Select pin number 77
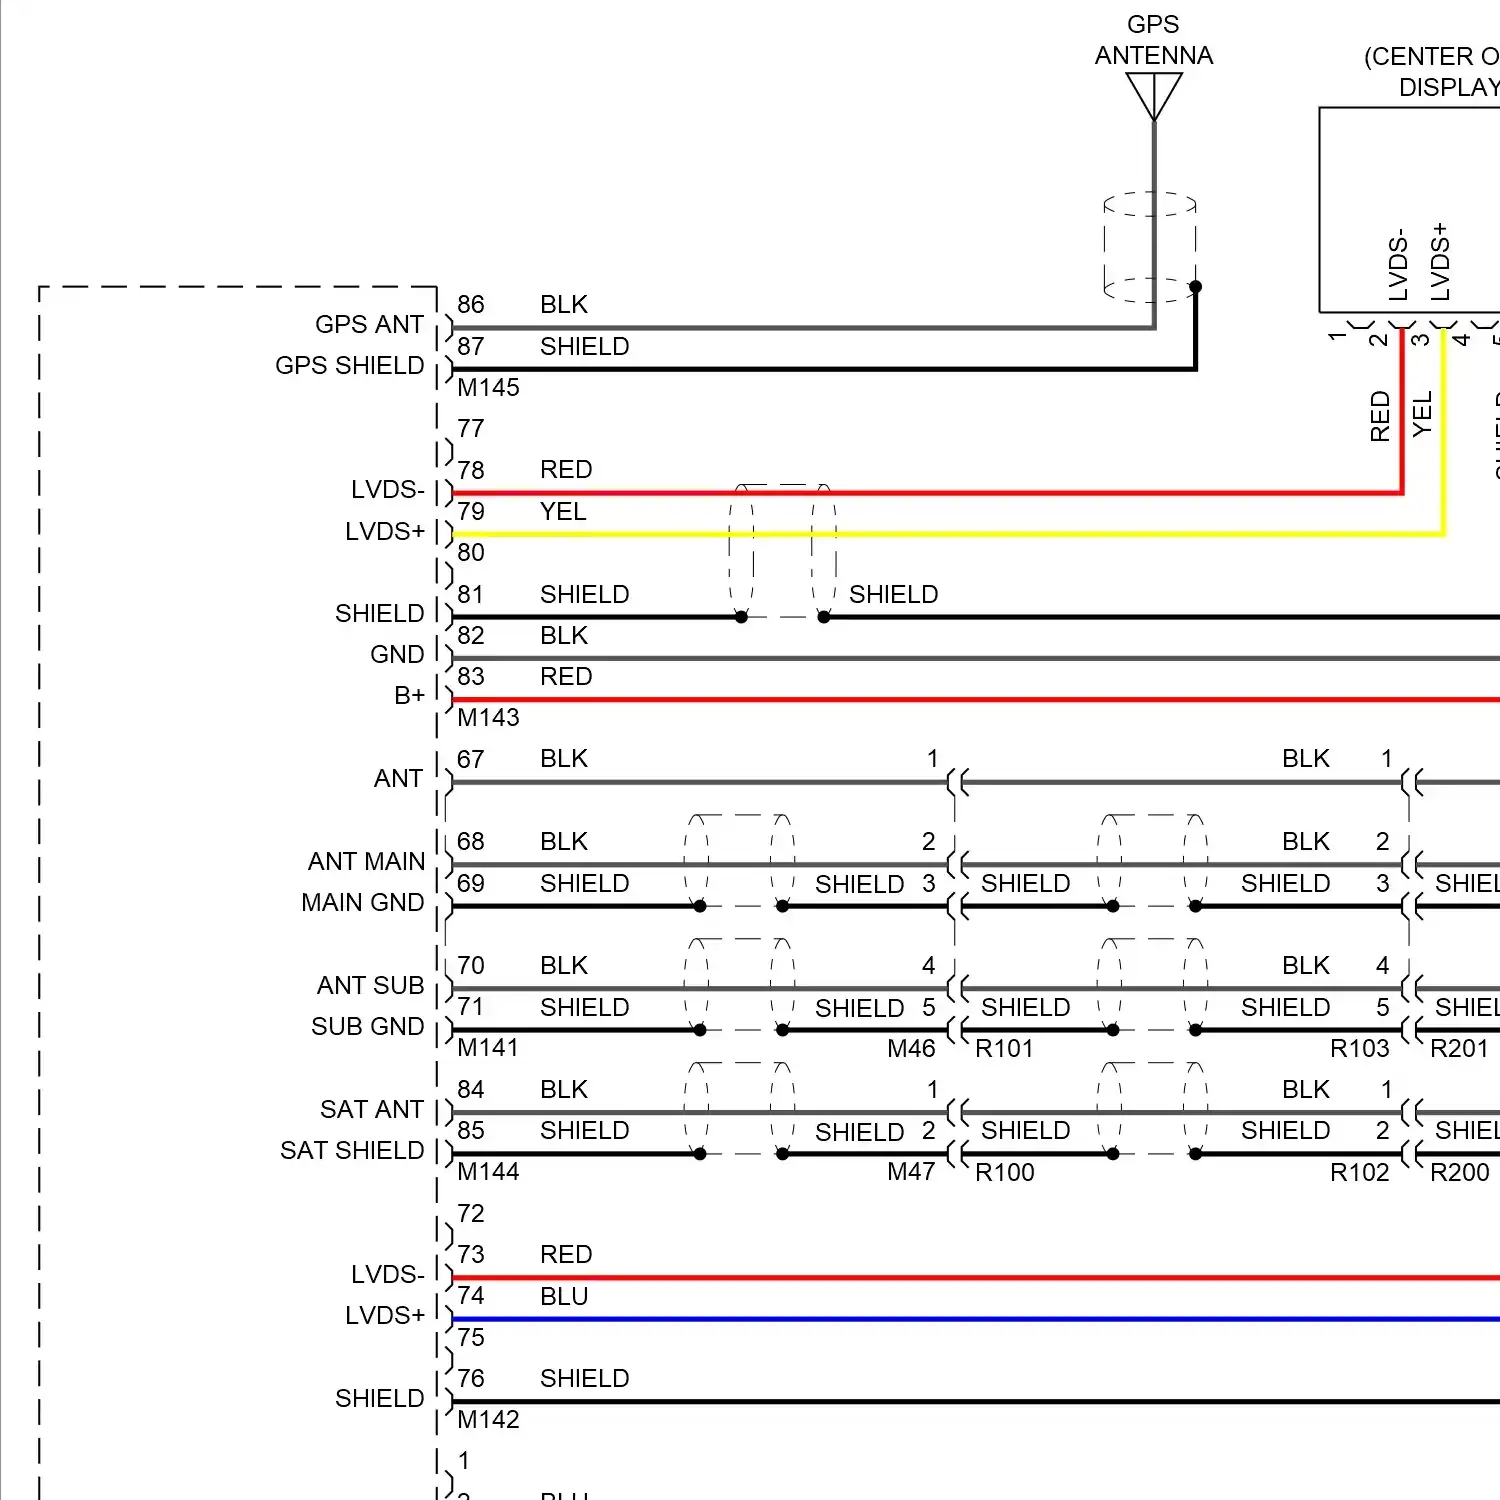Image resolution: width=1500 pixels, height=1500 pixels. tap(470, 428)
